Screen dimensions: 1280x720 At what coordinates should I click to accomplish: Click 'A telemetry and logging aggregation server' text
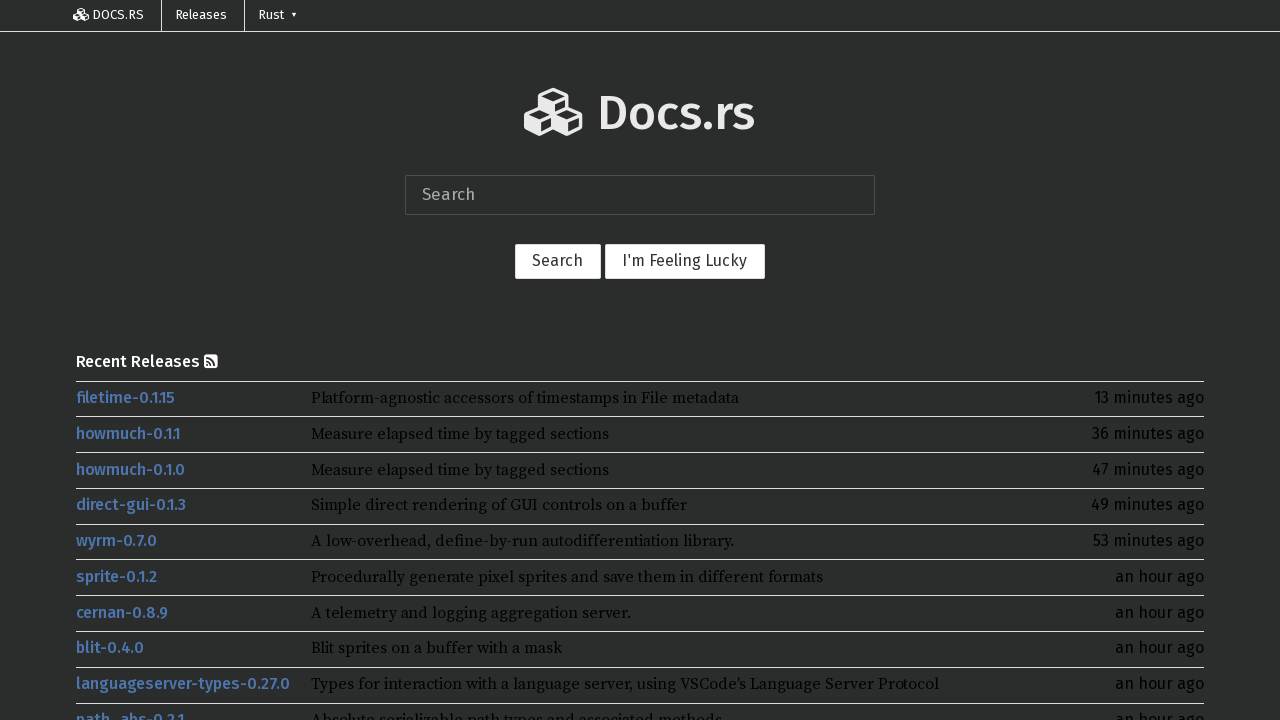point(471,613)
